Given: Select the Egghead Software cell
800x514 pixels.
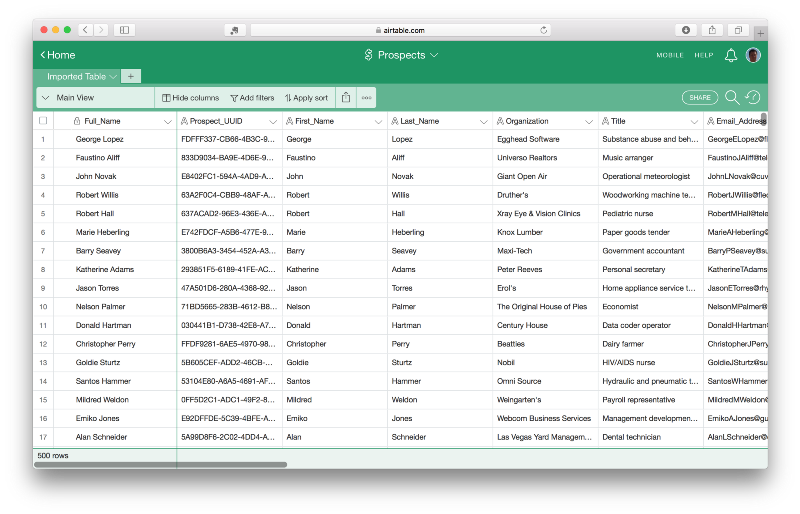Looking at the screenshot, I should point(545,139).
